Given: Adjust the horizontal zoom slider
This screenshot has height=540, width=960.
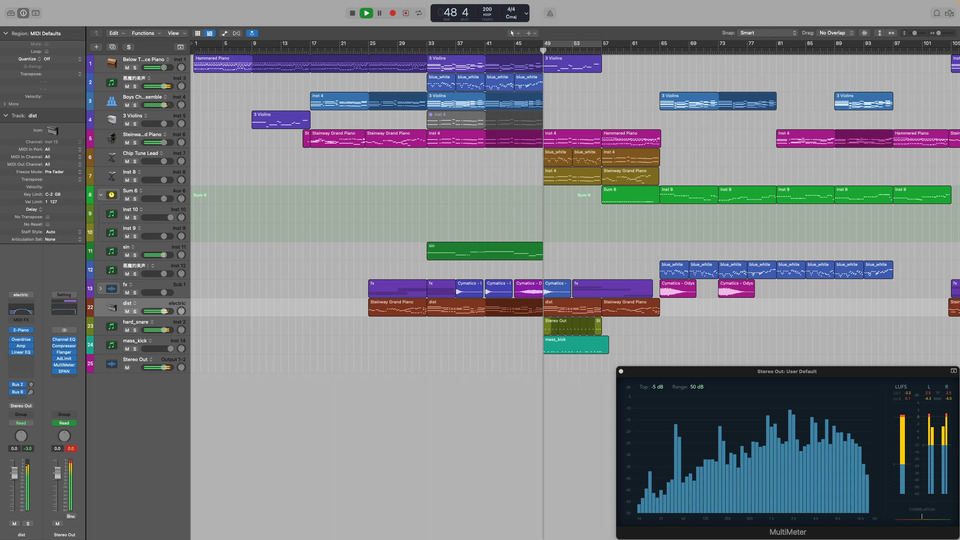Looking at the screenshot, I should pyautogui.click(x=940, y=33).
